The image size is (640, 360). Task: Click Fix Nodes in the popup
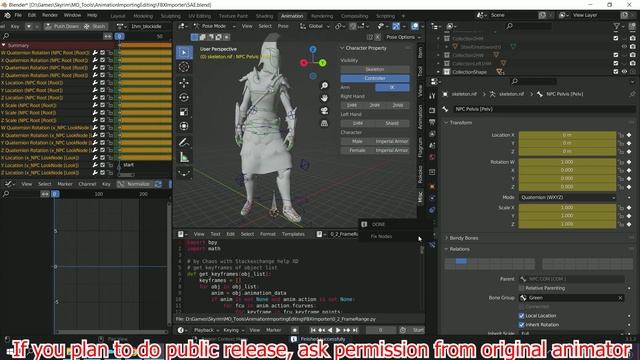tap(381, 236)
